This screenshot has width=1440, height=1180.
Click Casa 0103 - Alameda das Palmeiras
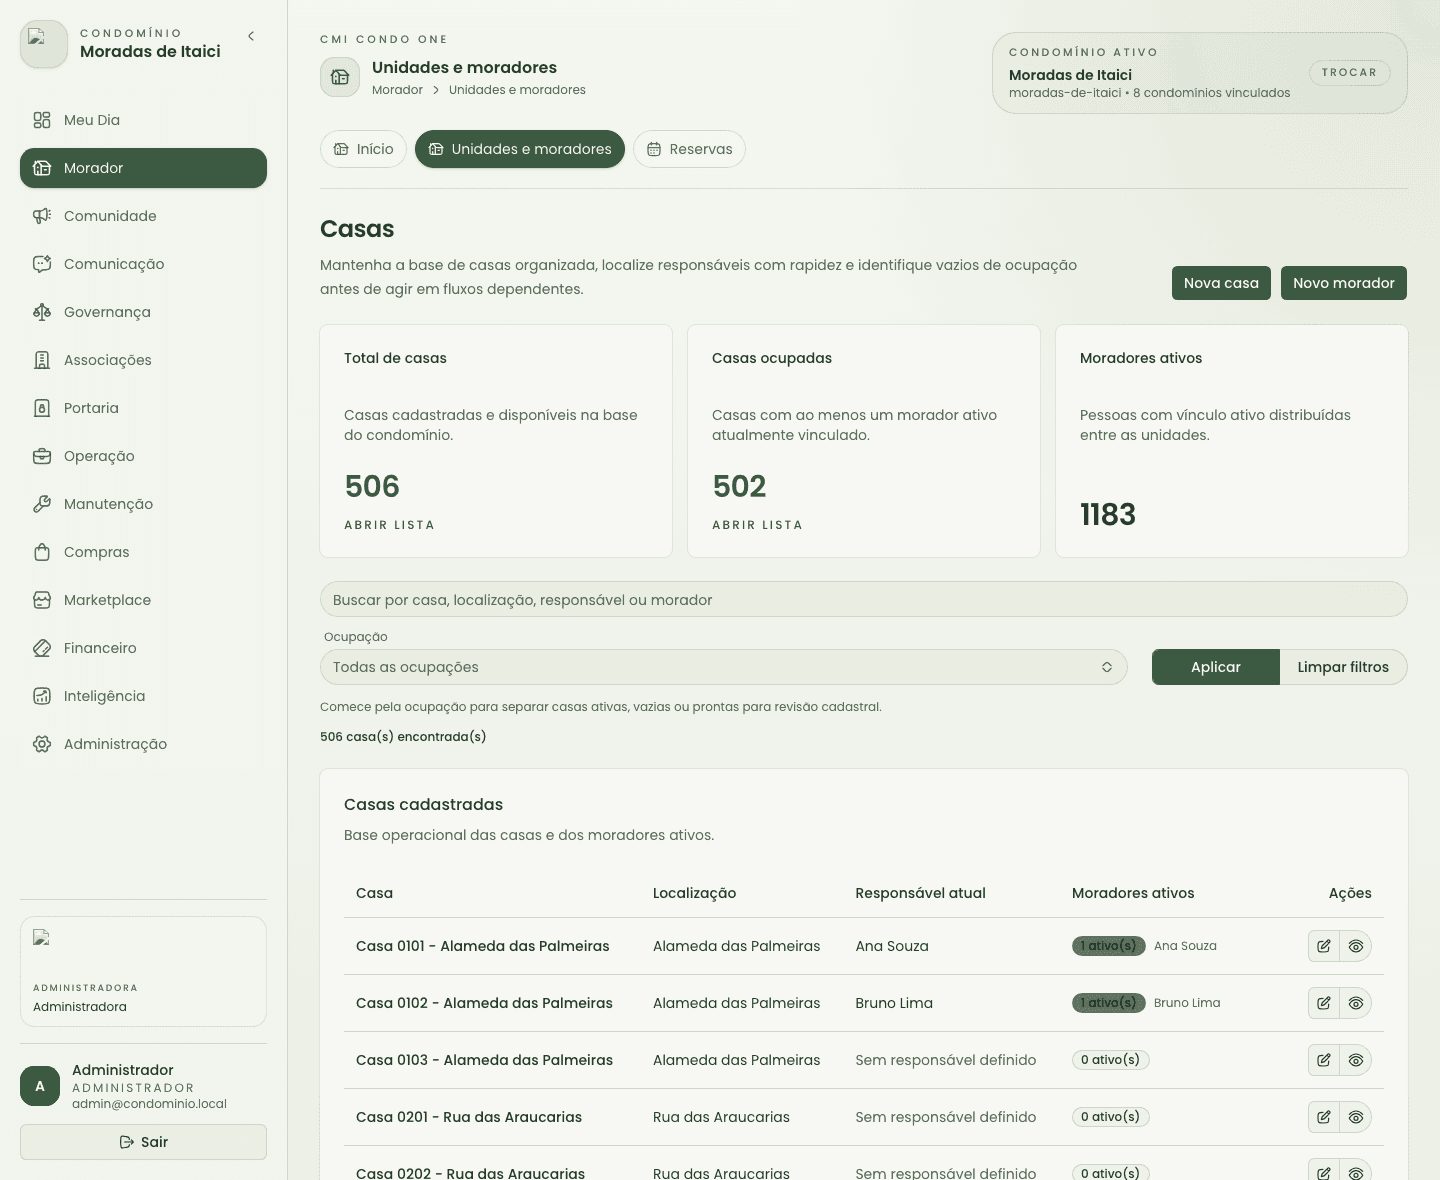[x=484, y=1060]
